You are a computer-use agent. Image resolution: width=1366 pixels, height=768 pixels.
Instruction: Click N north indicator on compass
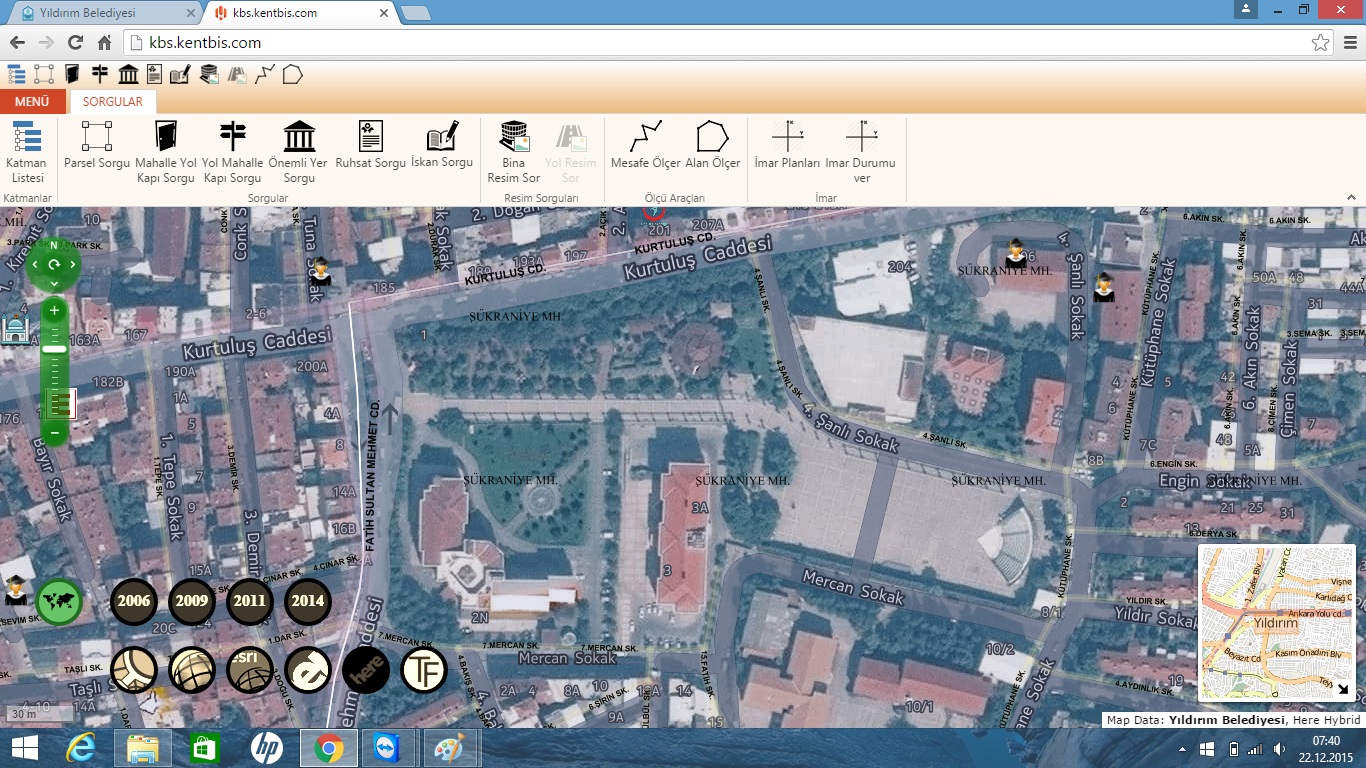point(54,245)
